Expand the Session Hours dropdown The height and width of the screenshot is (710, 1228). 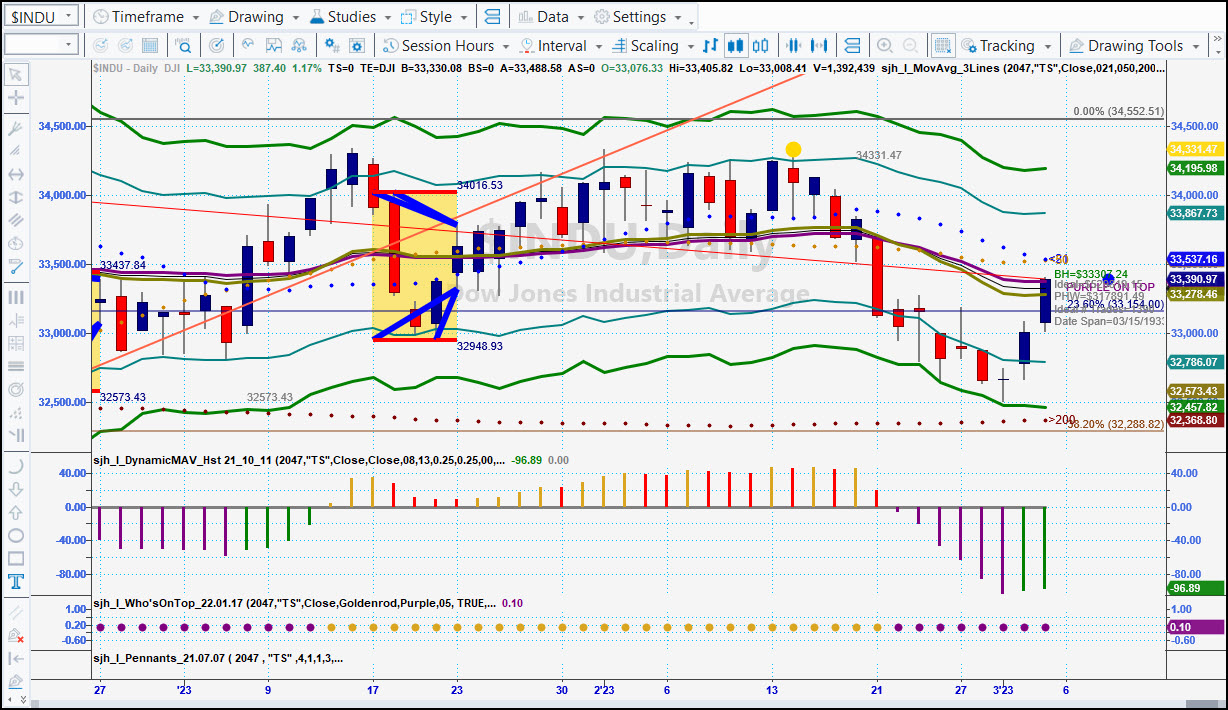click(x=506, y=46)
